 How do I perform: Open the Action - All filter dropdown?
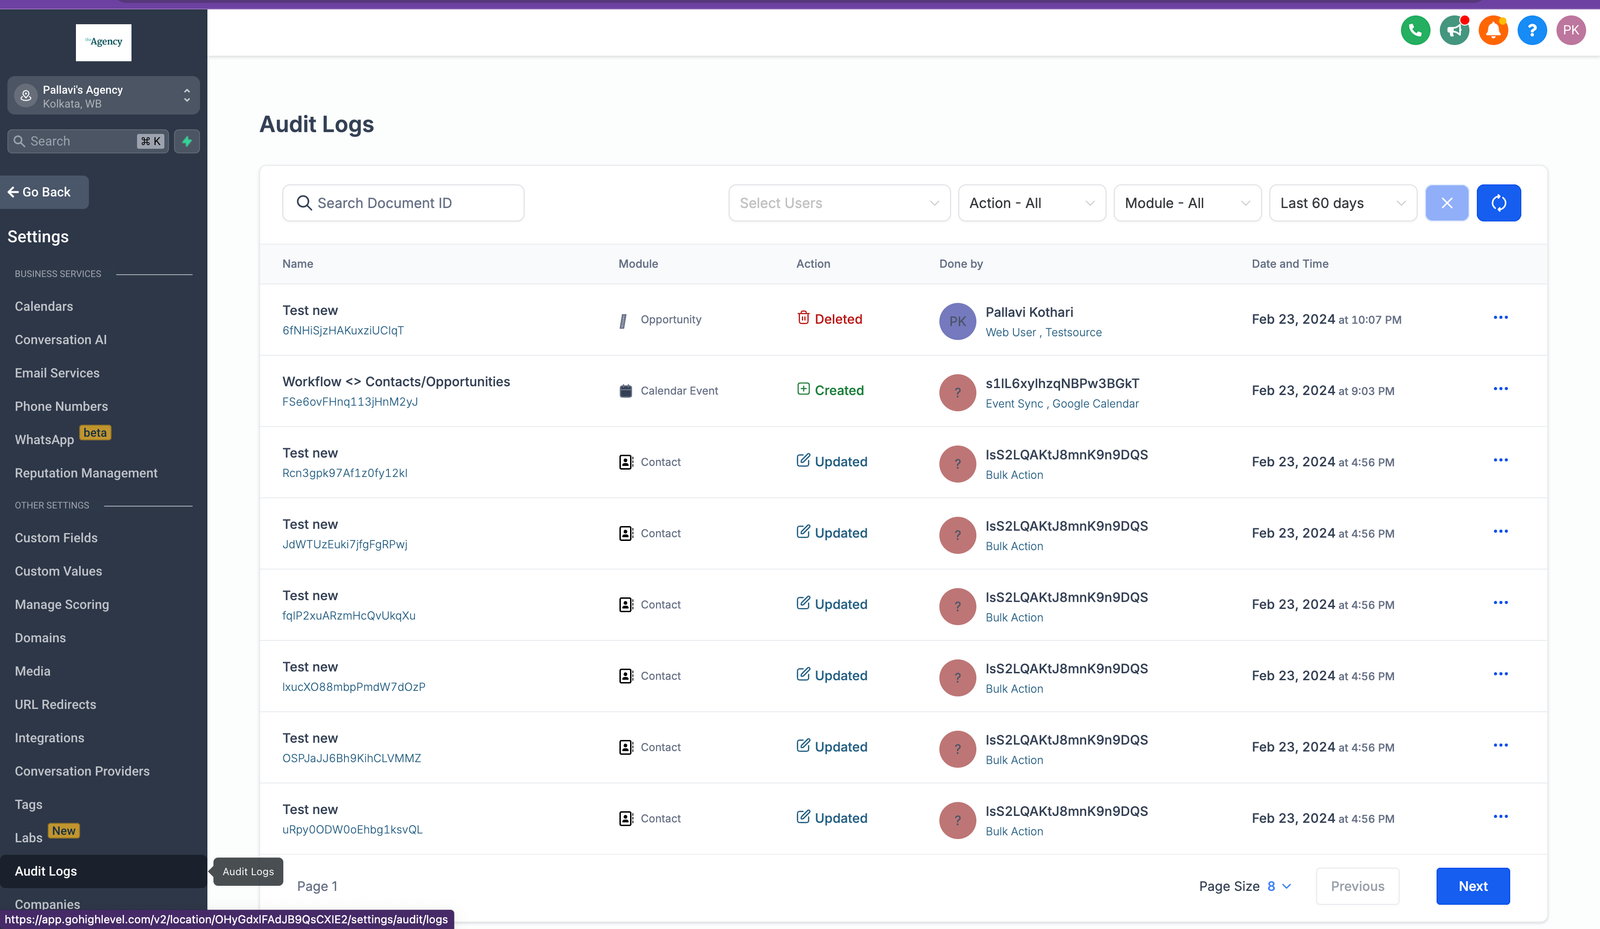tap(1031, 203)
